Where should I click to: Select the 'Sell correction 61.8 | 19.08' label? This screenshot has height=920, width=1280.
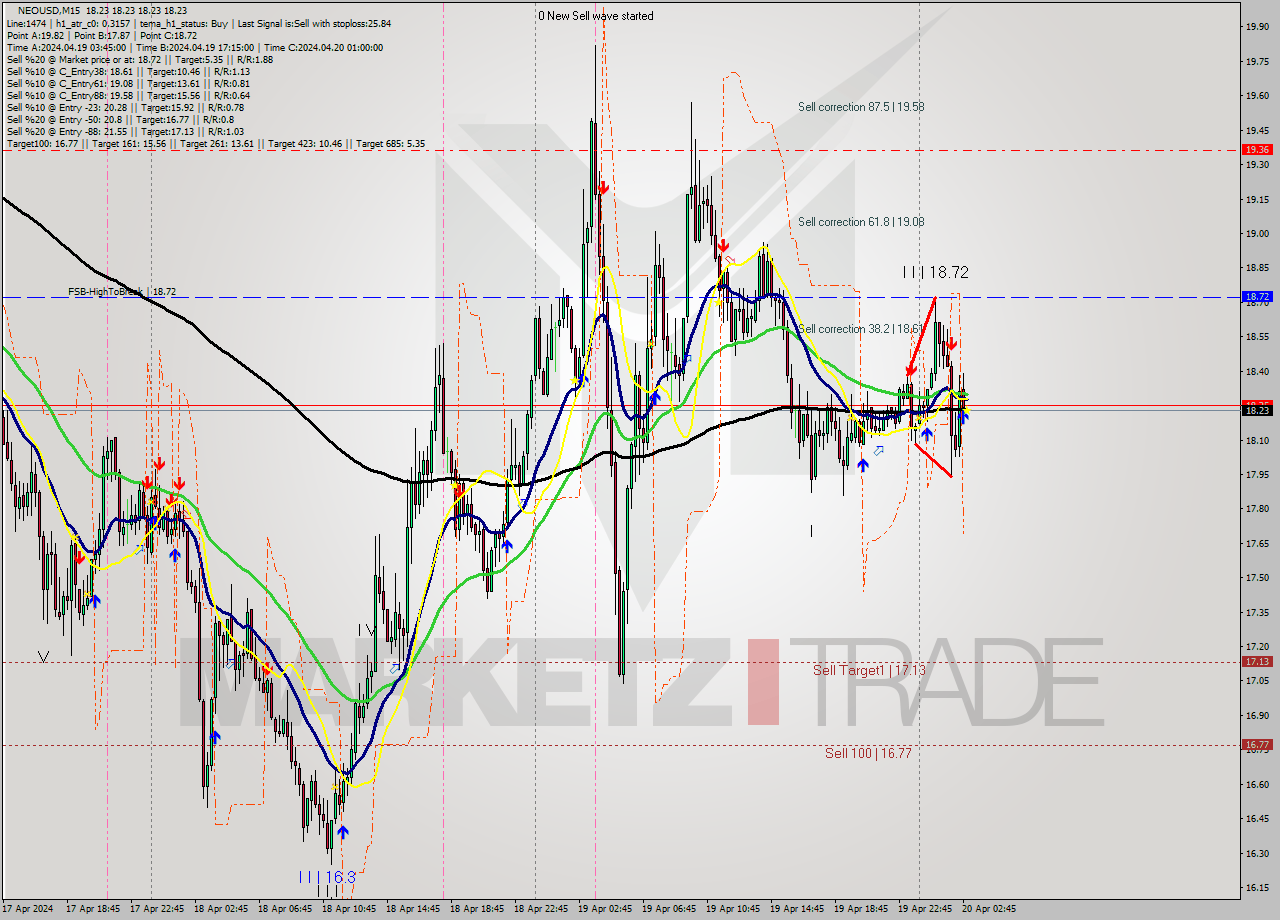click(861, 222)
